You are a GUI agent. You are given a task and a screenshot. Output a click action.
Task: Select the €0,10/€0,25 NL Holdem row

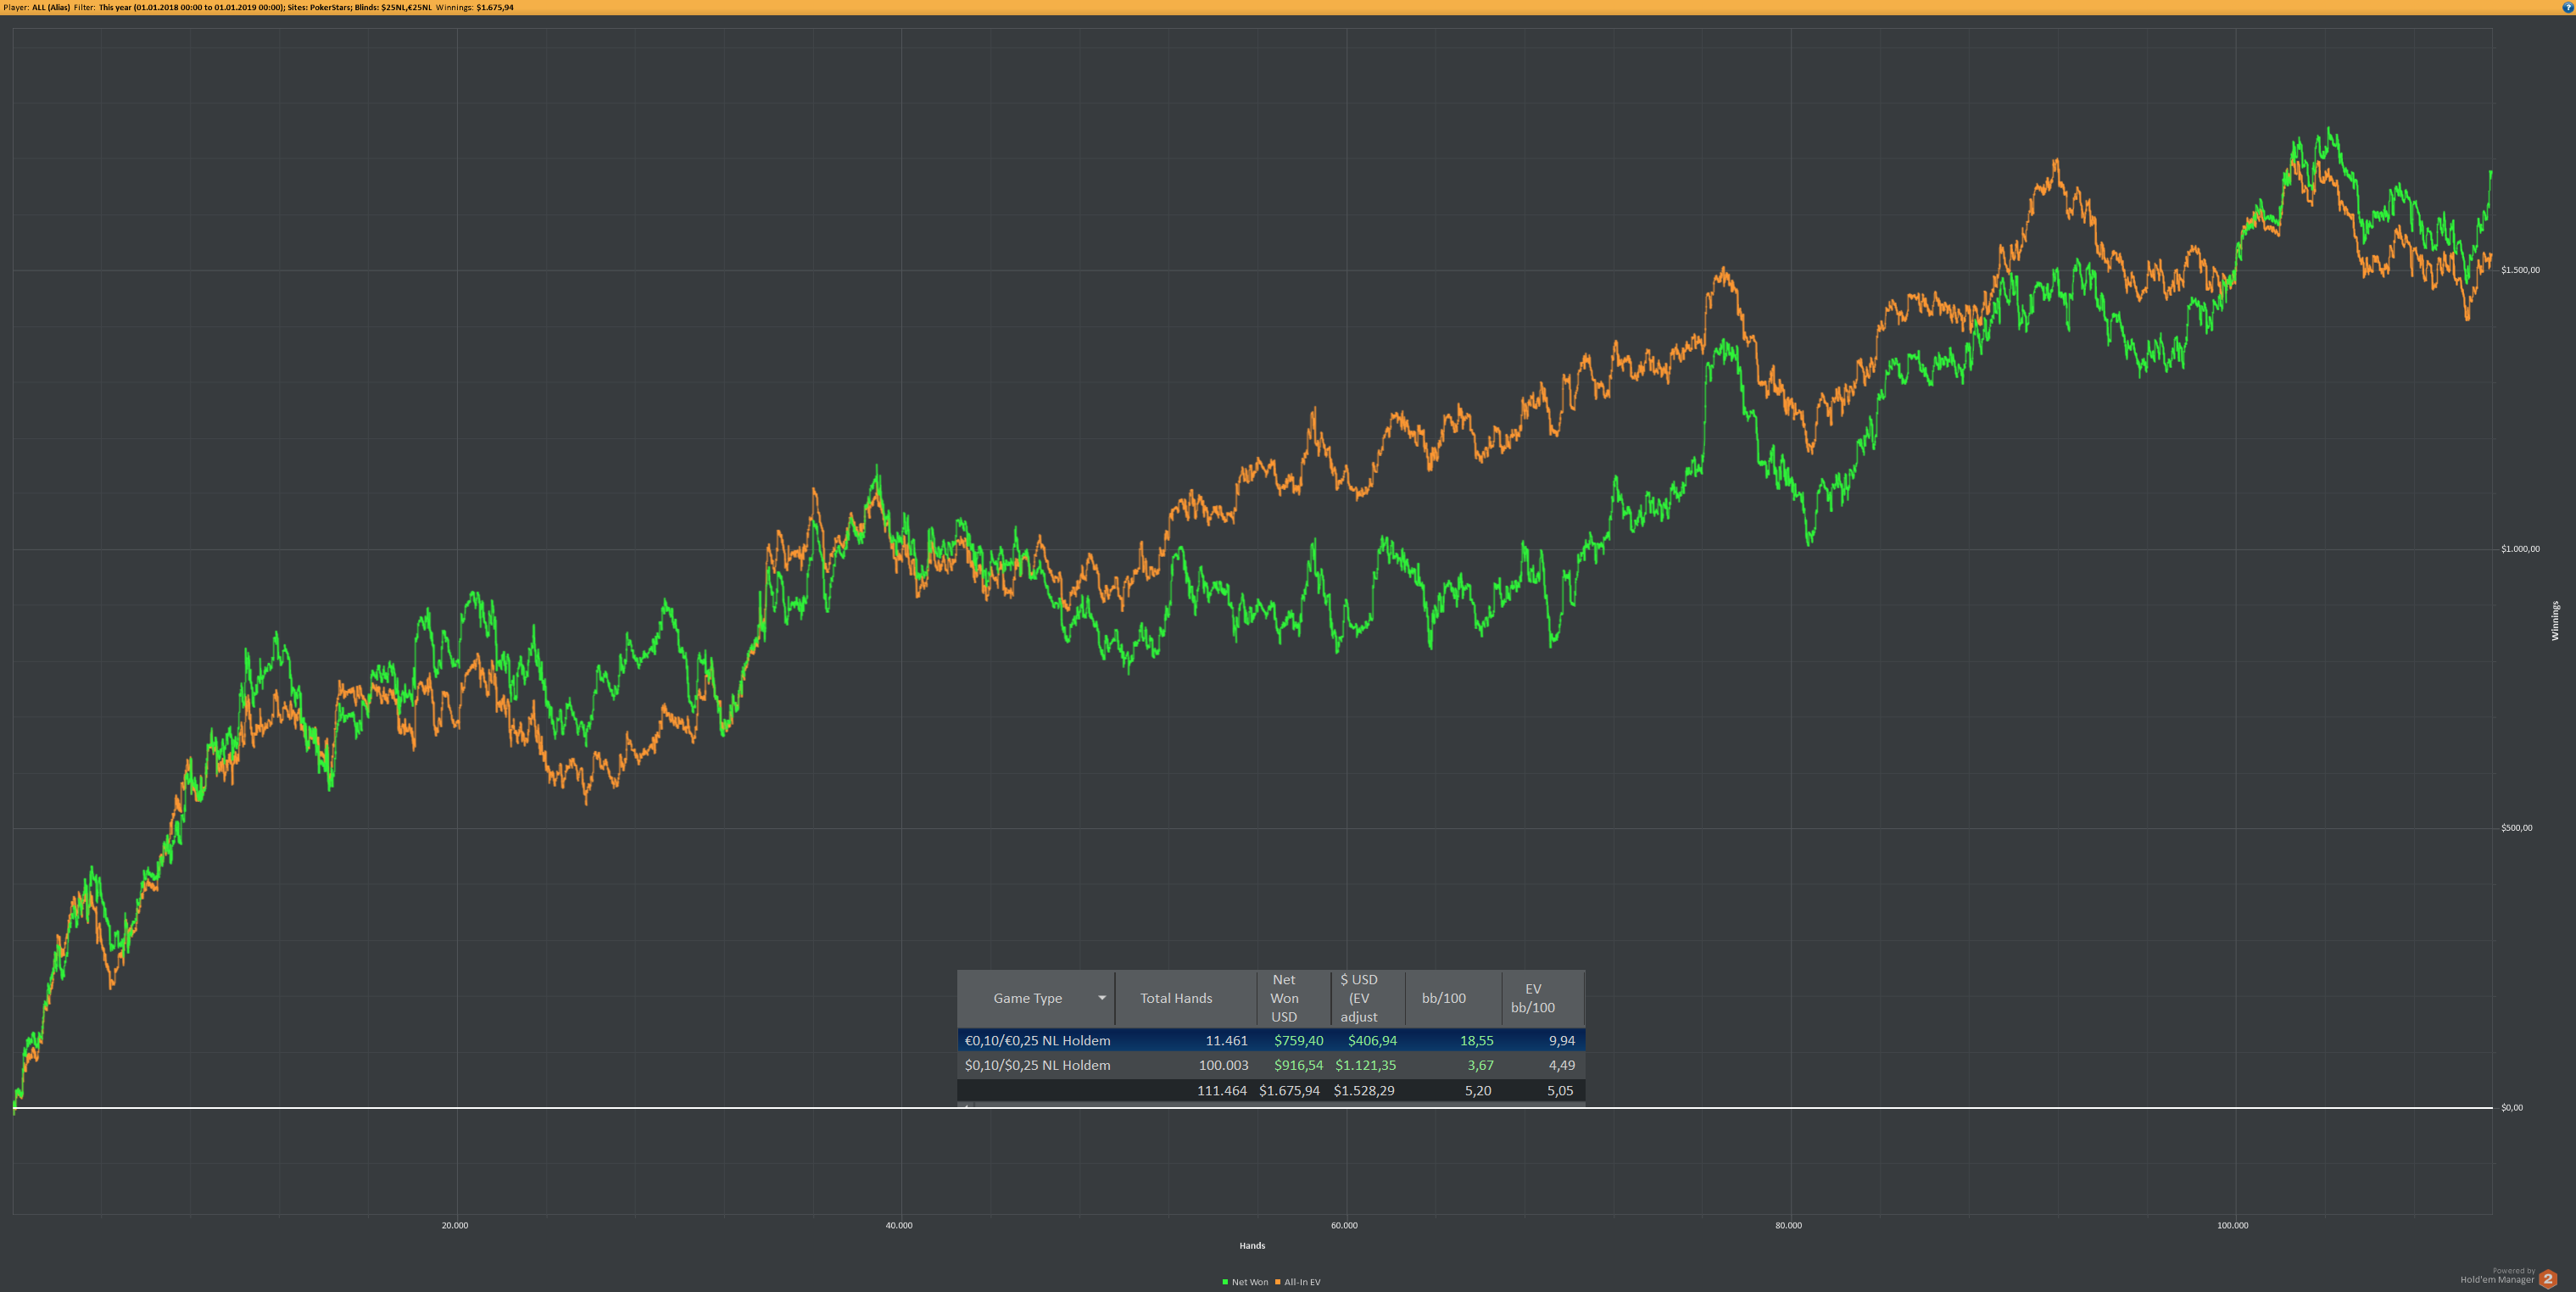tap(1271, 1041)
